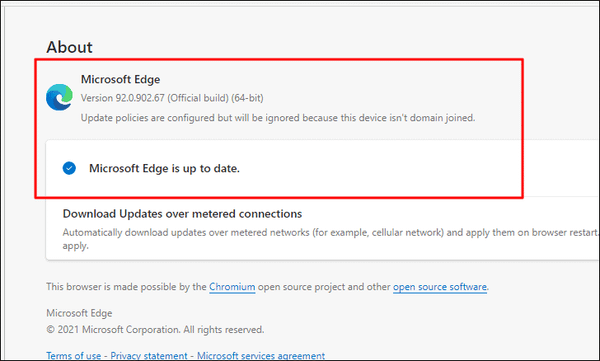The width and height of the screenshot is (600, 361).
Task: Click the Version 92.0.902.67 text
Action: (122, 98)
